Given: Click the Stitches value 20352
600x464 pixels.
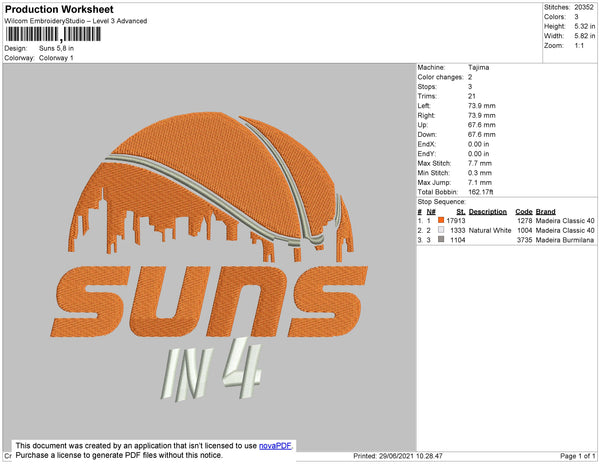Looking at the screenshot, I should (x=583, y=8).
